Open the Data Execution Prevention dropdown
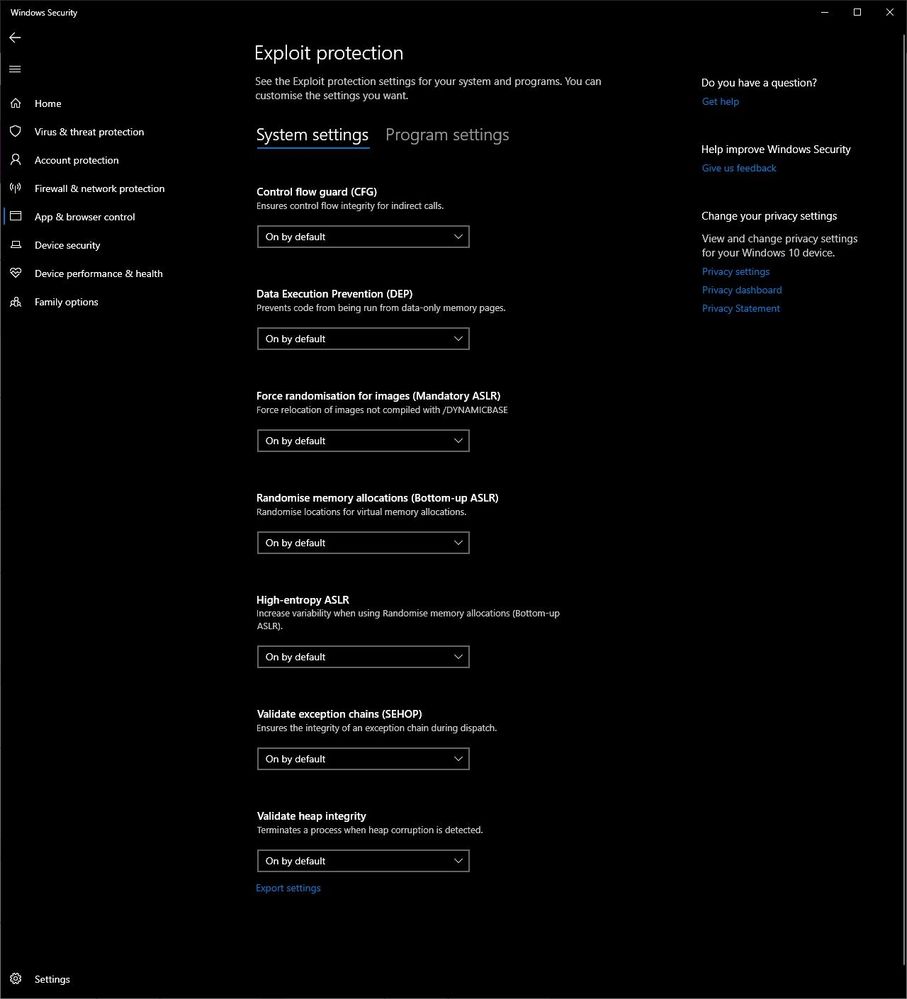Screen dimensions: 907x999 (363, 338)
